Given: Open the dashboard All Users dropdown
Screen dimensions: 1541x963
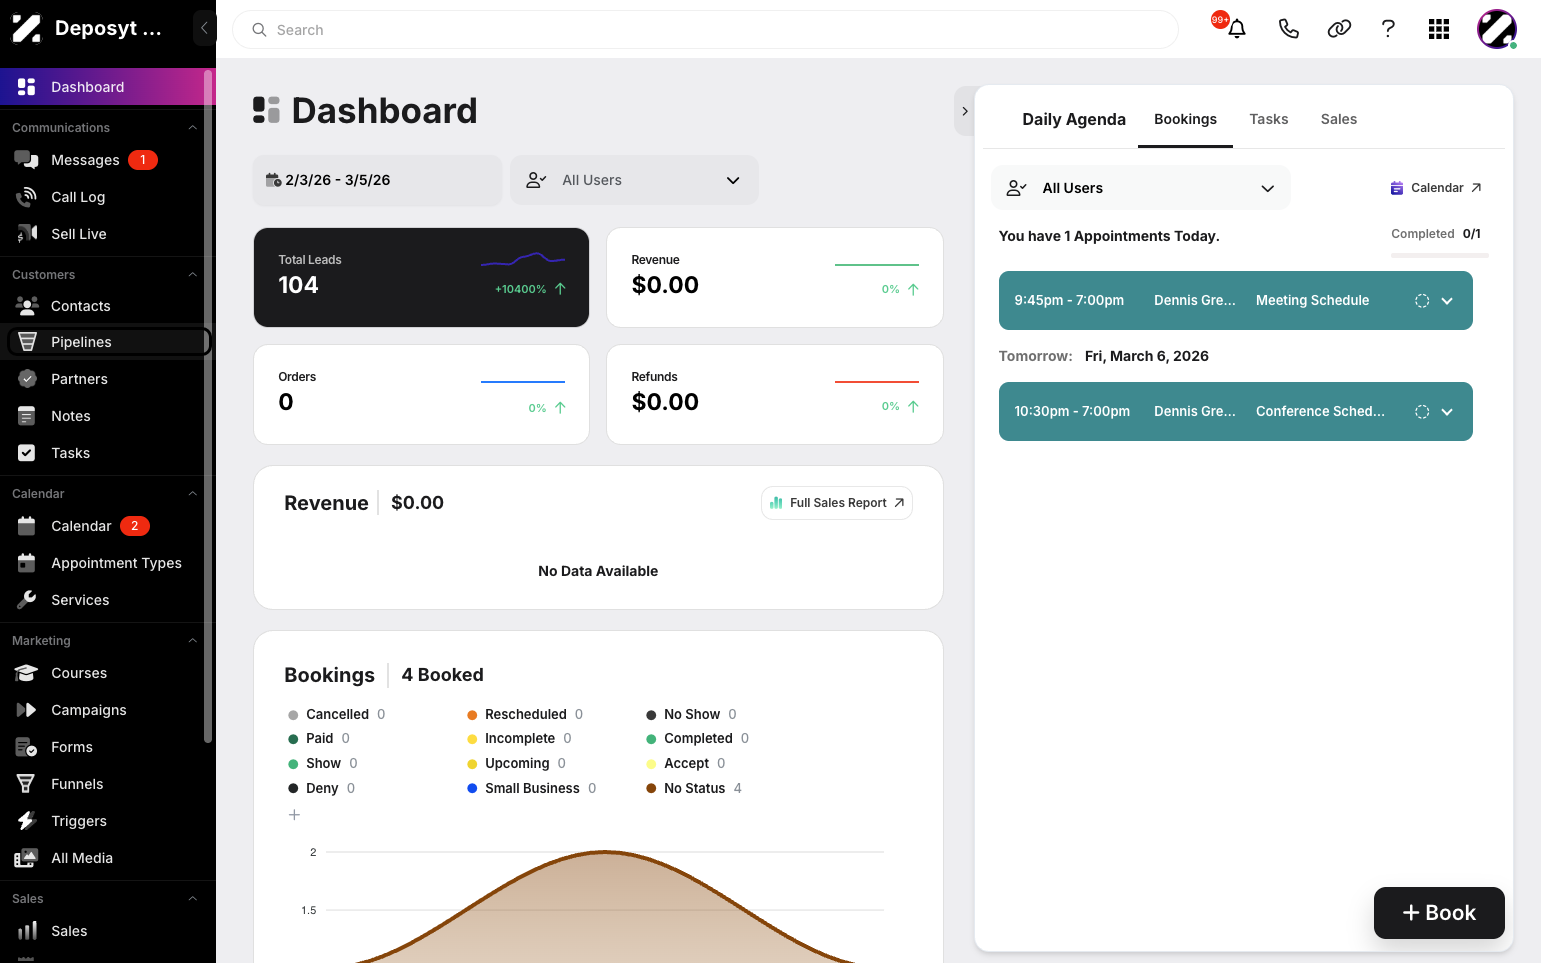Looking at the screenshot, I should 634,180.
